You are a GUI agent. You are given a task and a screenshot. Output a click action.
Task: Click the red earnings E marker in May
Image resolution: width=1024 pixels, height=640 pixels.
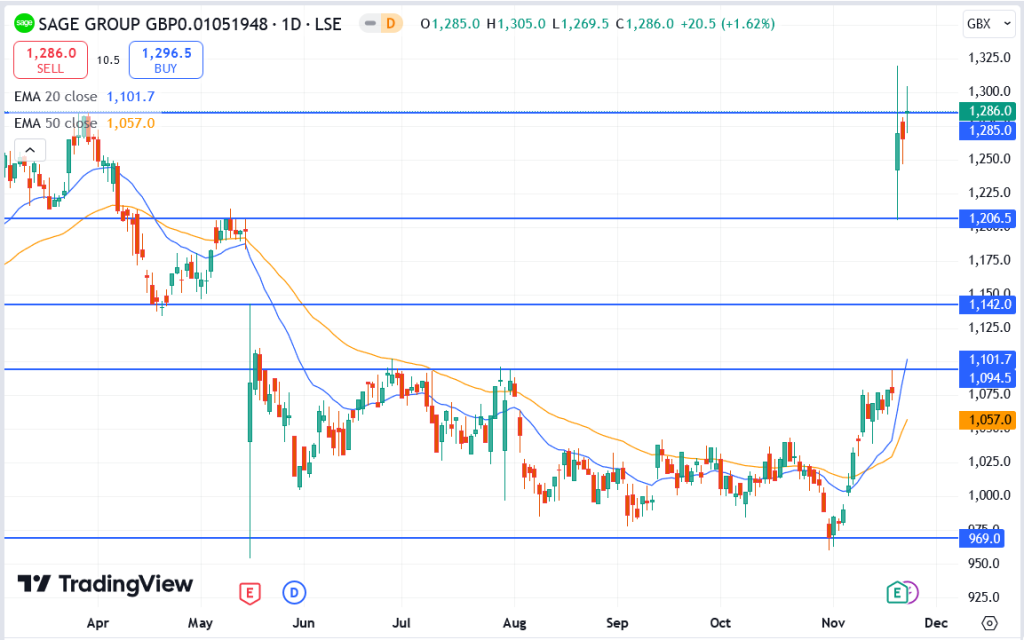click(249, 593)
